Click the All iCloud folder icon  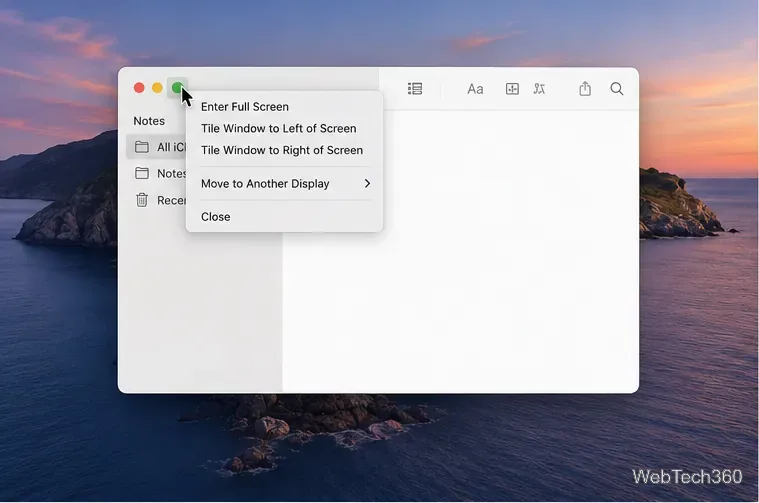coord(142,147)
